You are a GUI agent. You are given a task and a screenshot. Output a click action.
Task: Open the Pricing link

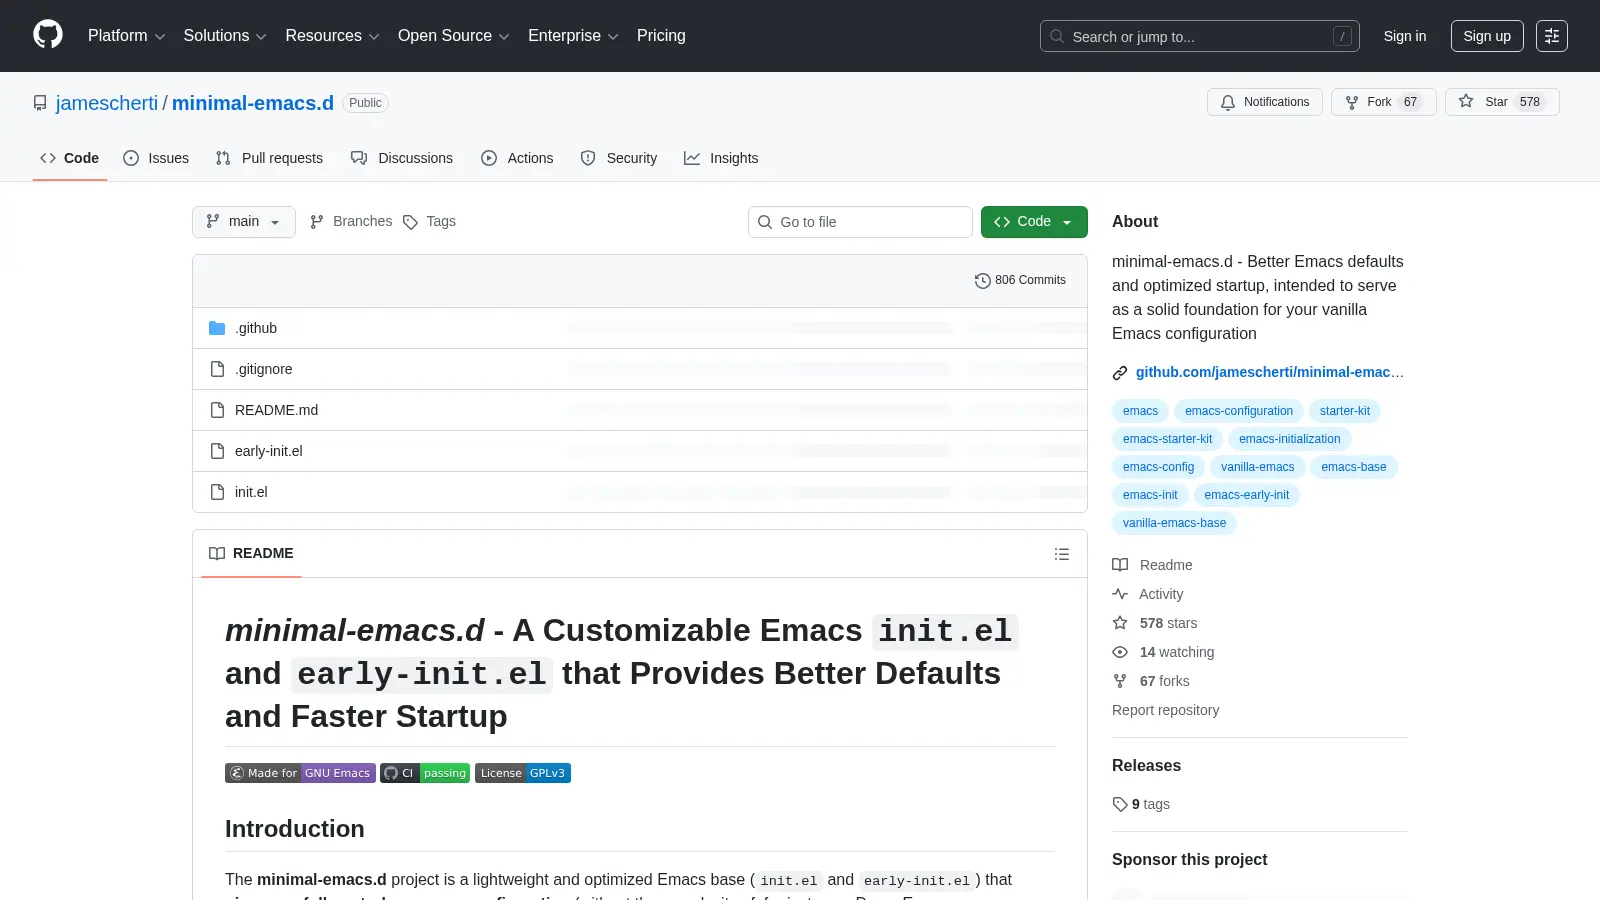click(x=661, y=36)
